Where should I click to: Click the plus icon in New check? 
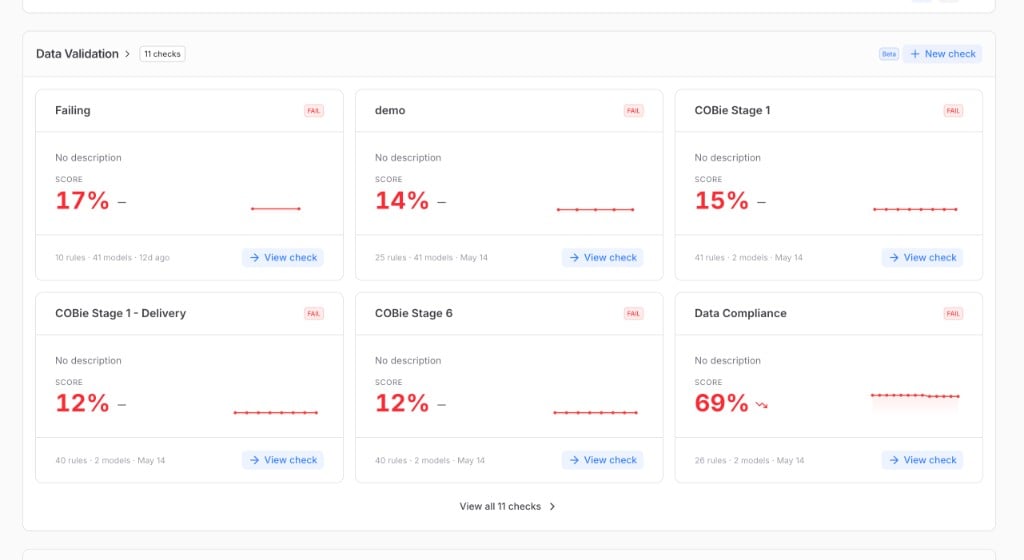914,54
